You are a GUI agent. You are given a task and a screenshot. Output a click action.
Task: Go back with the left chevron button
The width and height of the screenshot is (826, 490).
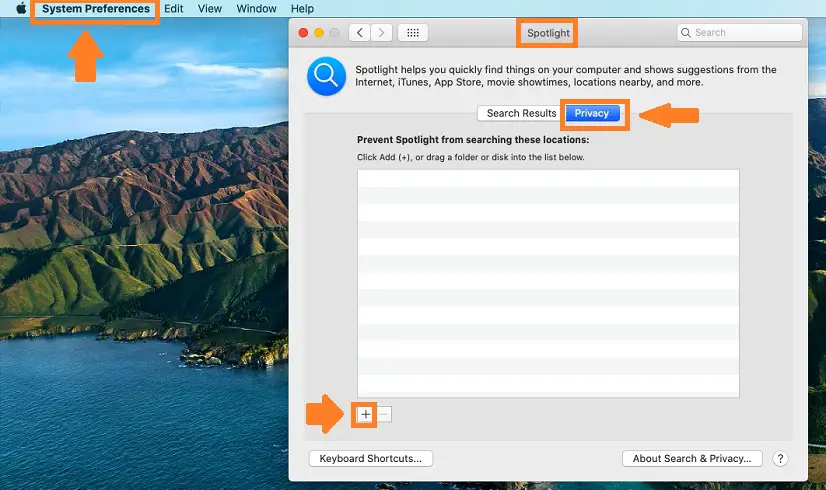tap(359, 33)
